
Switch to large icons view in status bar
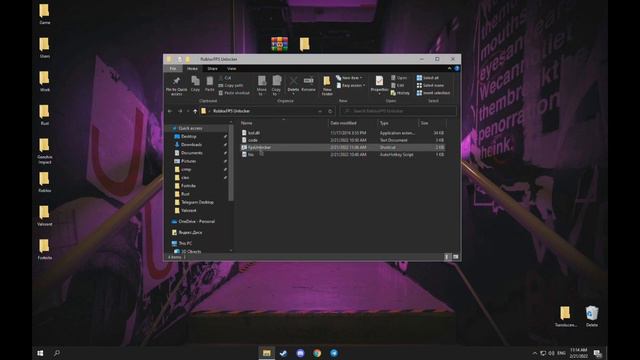[x=456, y=257]
